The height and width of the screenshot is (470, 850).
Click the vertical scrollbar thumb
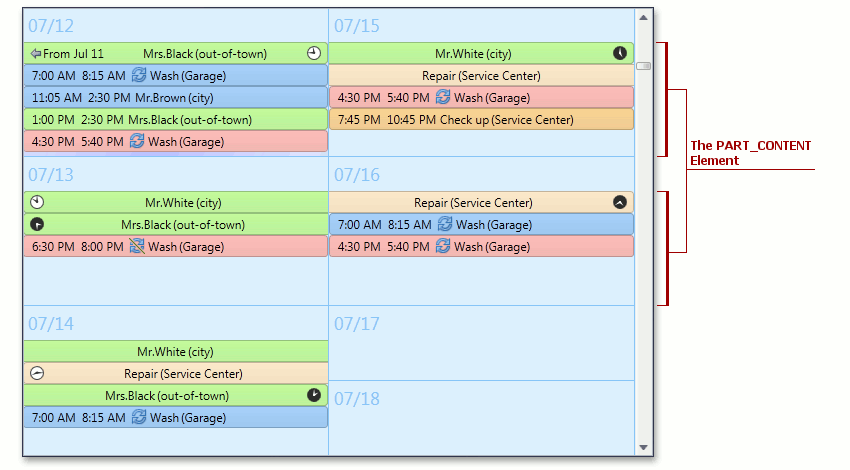pos(643,66)
